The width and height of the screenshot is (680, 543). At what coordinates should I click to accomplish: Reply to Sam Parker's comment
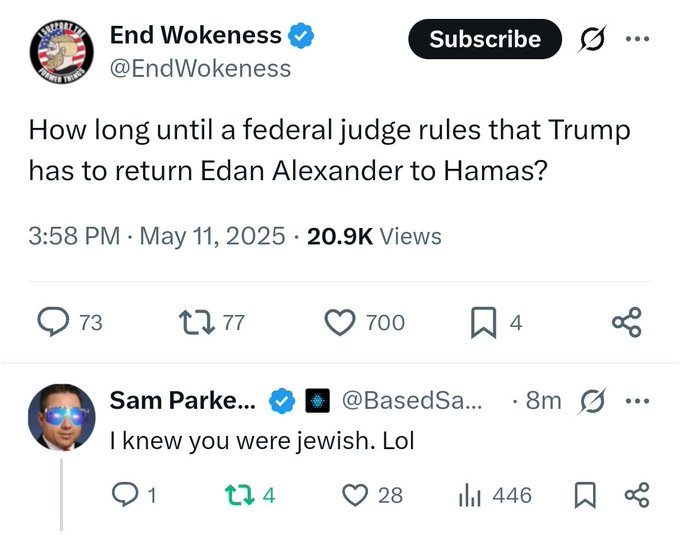[124, 495]
